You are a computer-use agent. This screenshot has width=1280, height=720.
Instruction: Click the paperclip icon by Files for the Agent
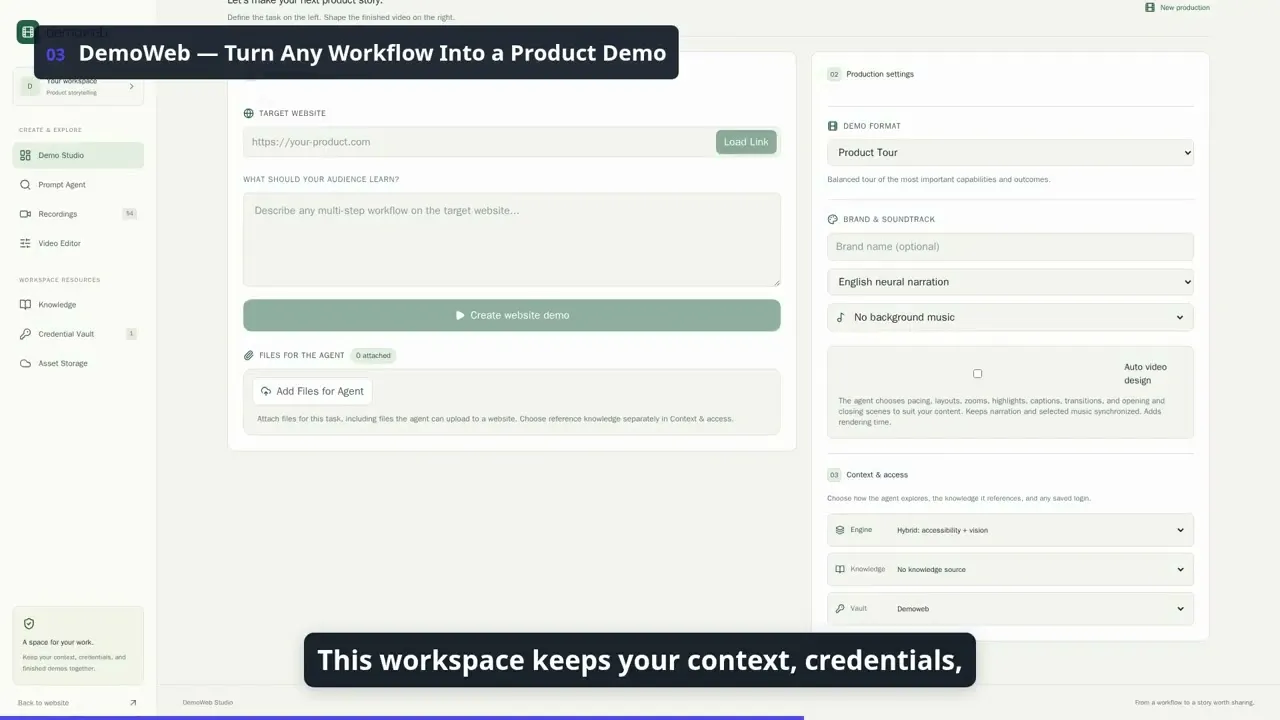point(249,355)
